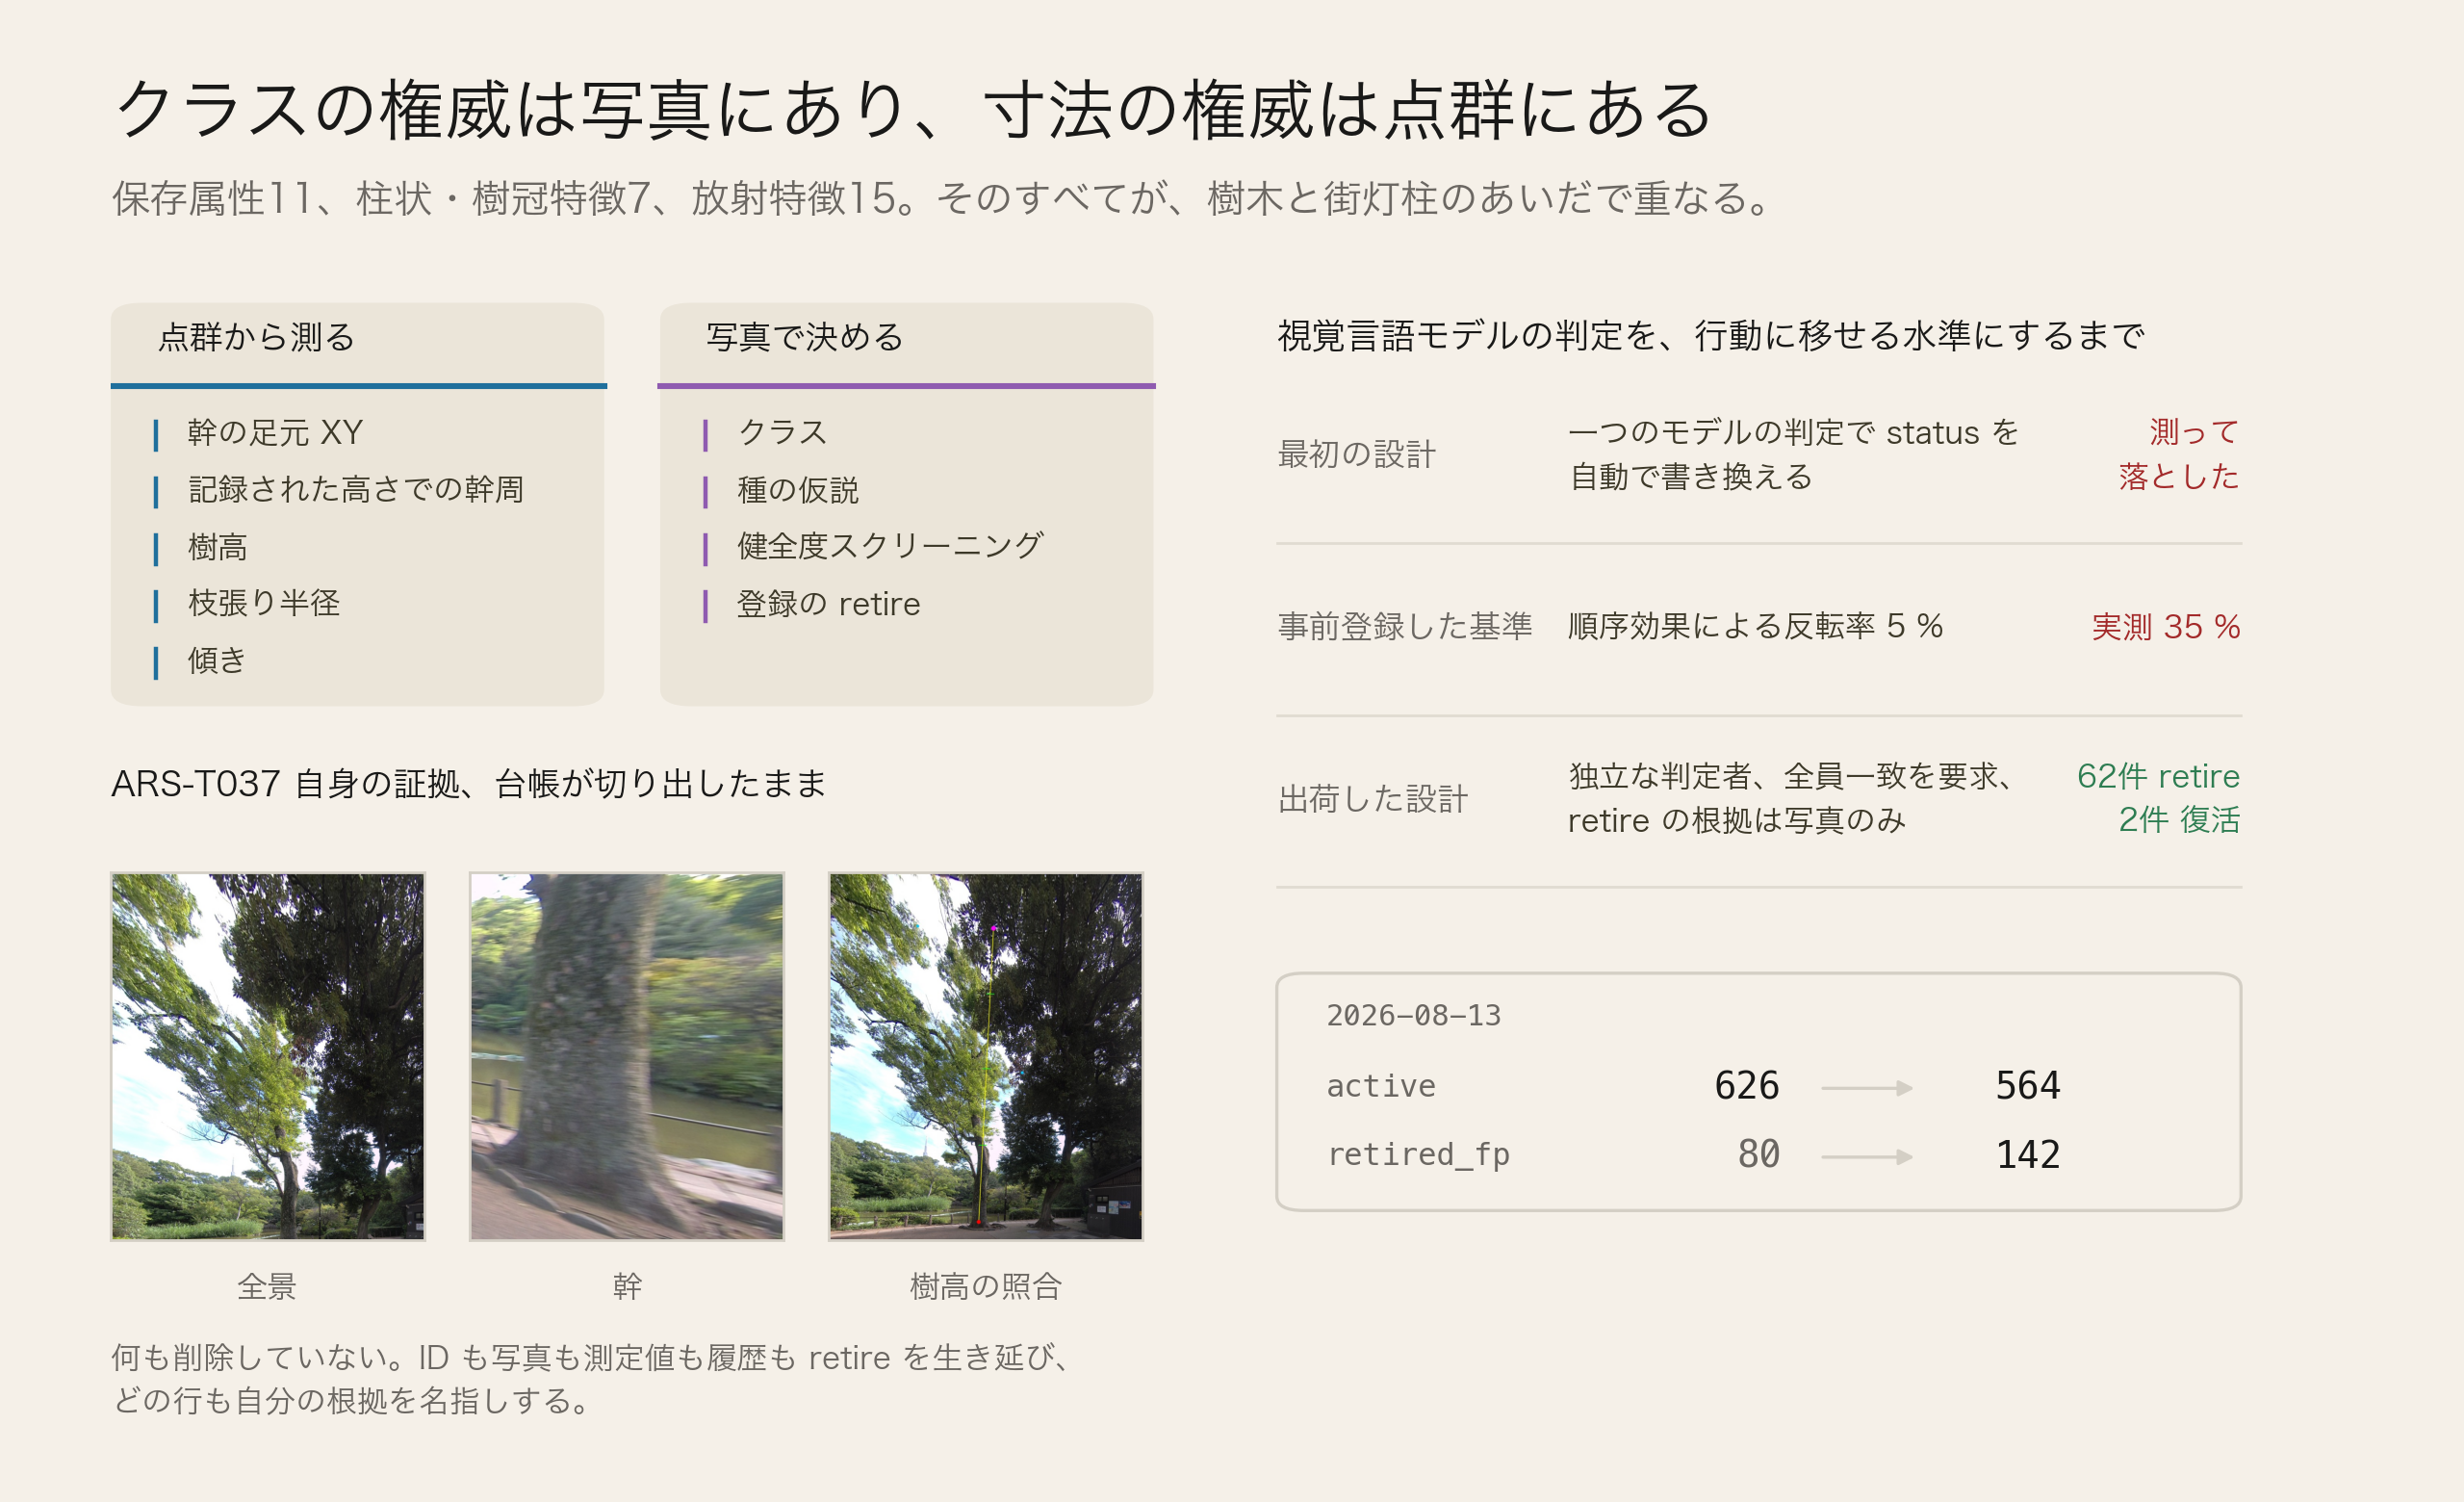Select the list item クラス
Image resolution: width=2464 pixels, height=1502 pixels.
pyautogui.click(x=783, y=433)
